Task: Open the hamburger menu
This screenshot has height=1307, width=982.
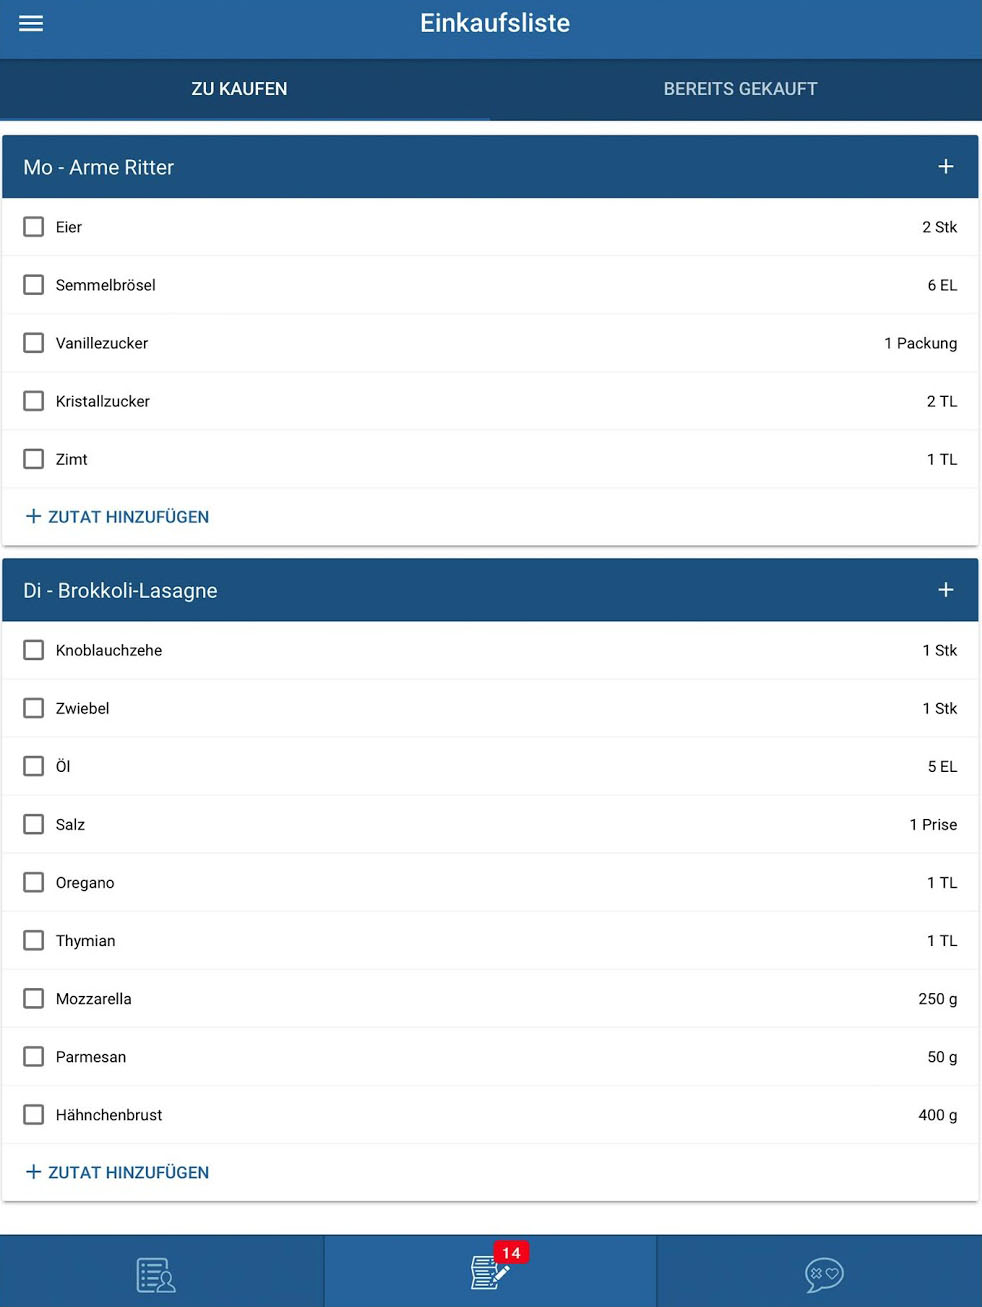Action: (31, 23)
